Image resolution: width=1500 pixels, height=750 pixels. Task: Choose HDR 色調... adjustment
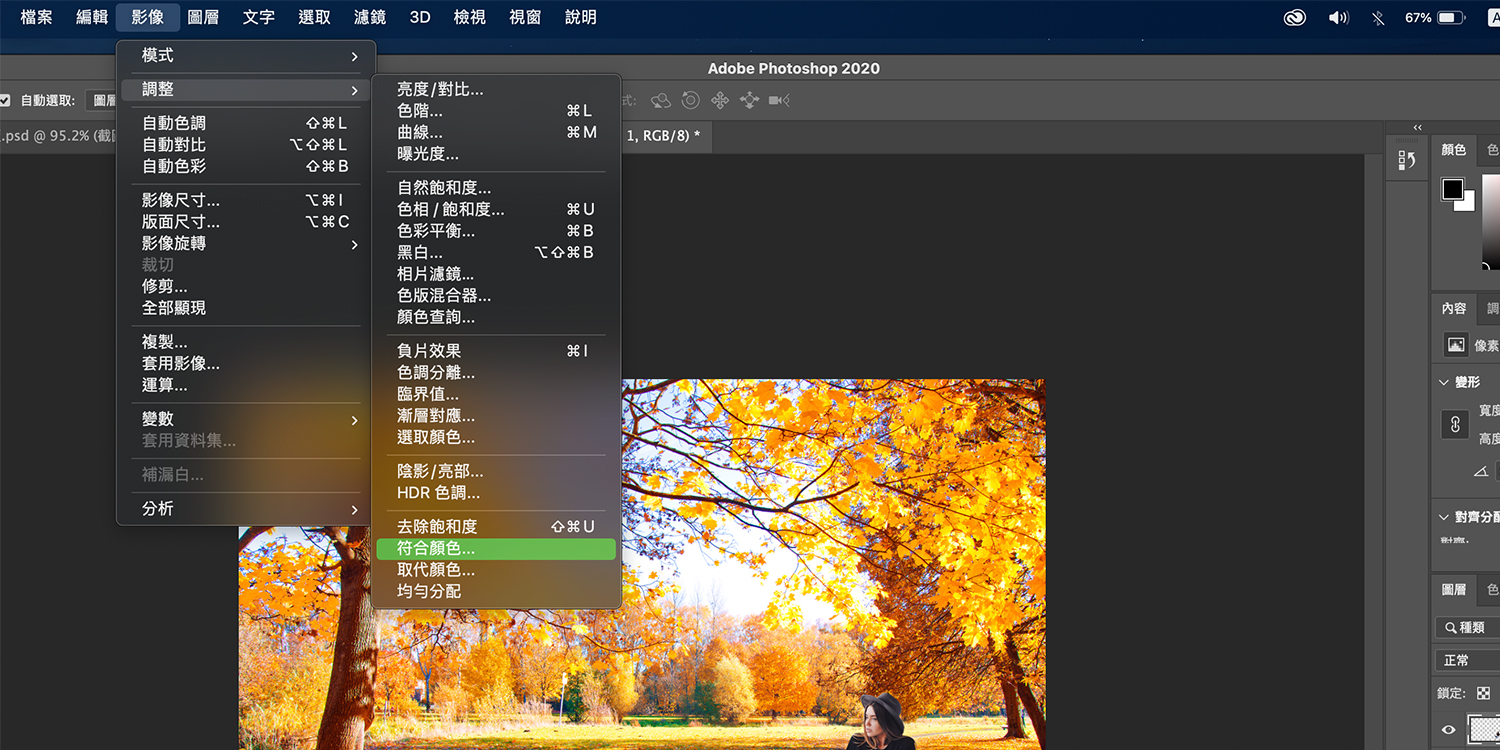click(496, 493)
